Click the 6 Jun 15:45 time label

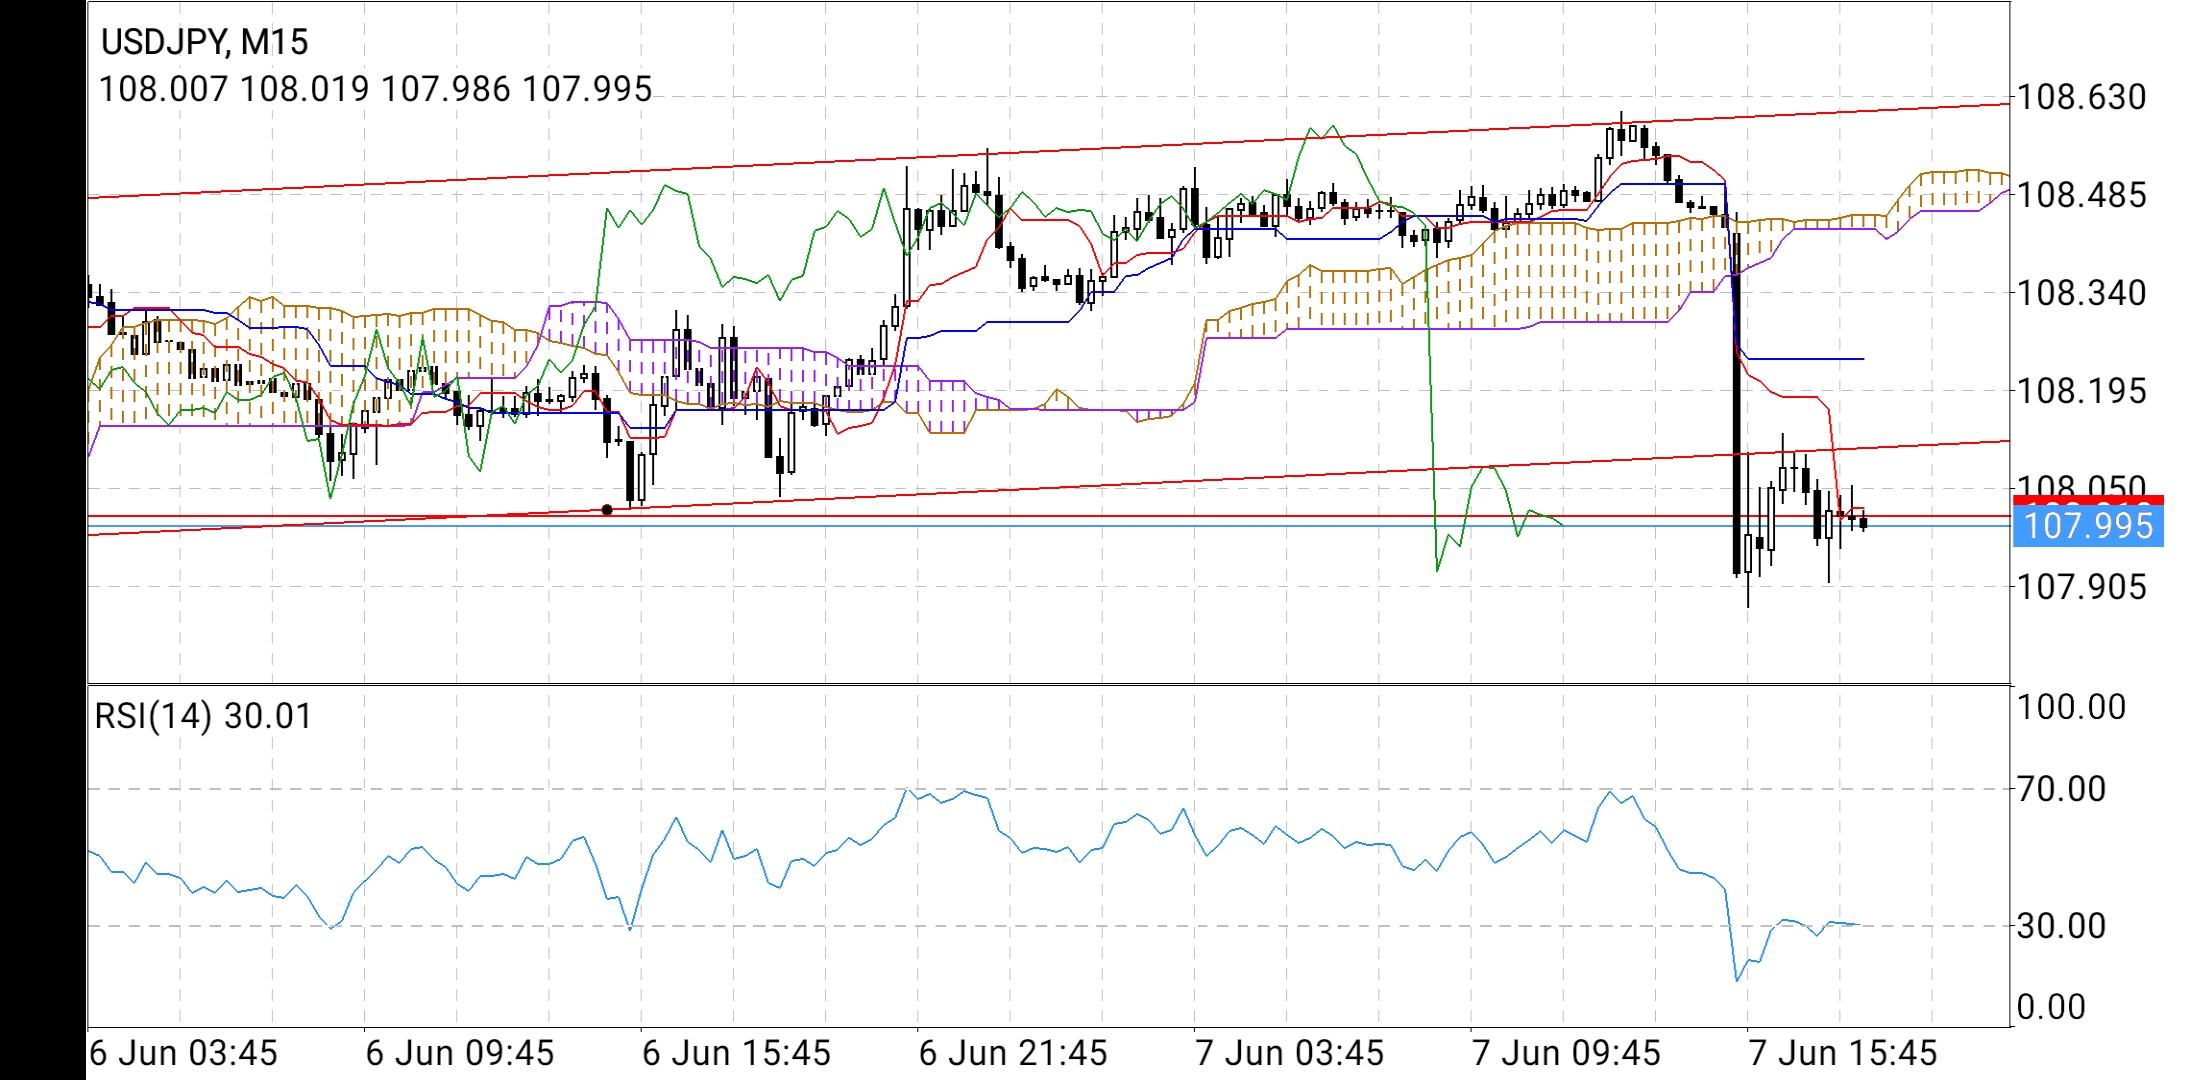(737, 1053)
